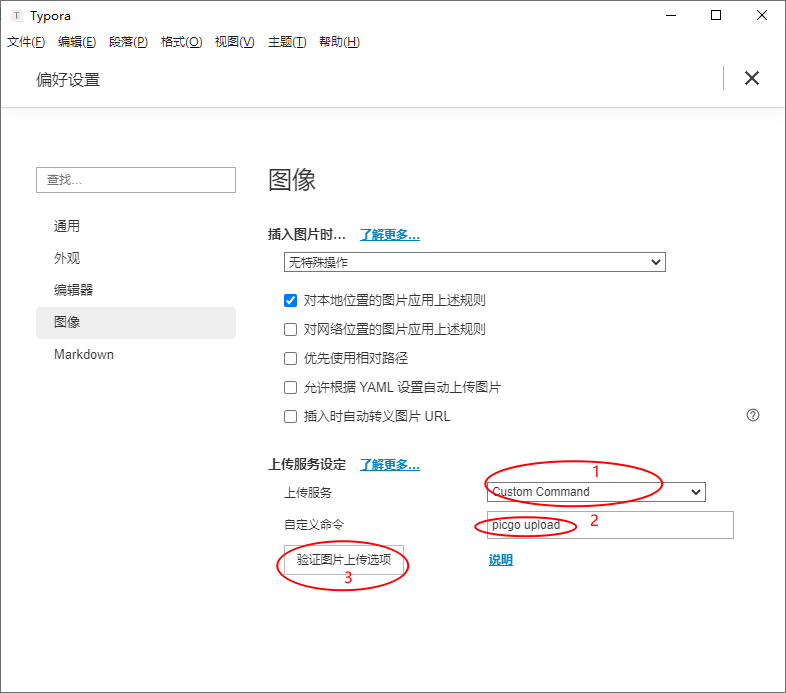Screen dimensions: 786x693
Task: Open the 格式(O) menu
Action: (181, 42)
